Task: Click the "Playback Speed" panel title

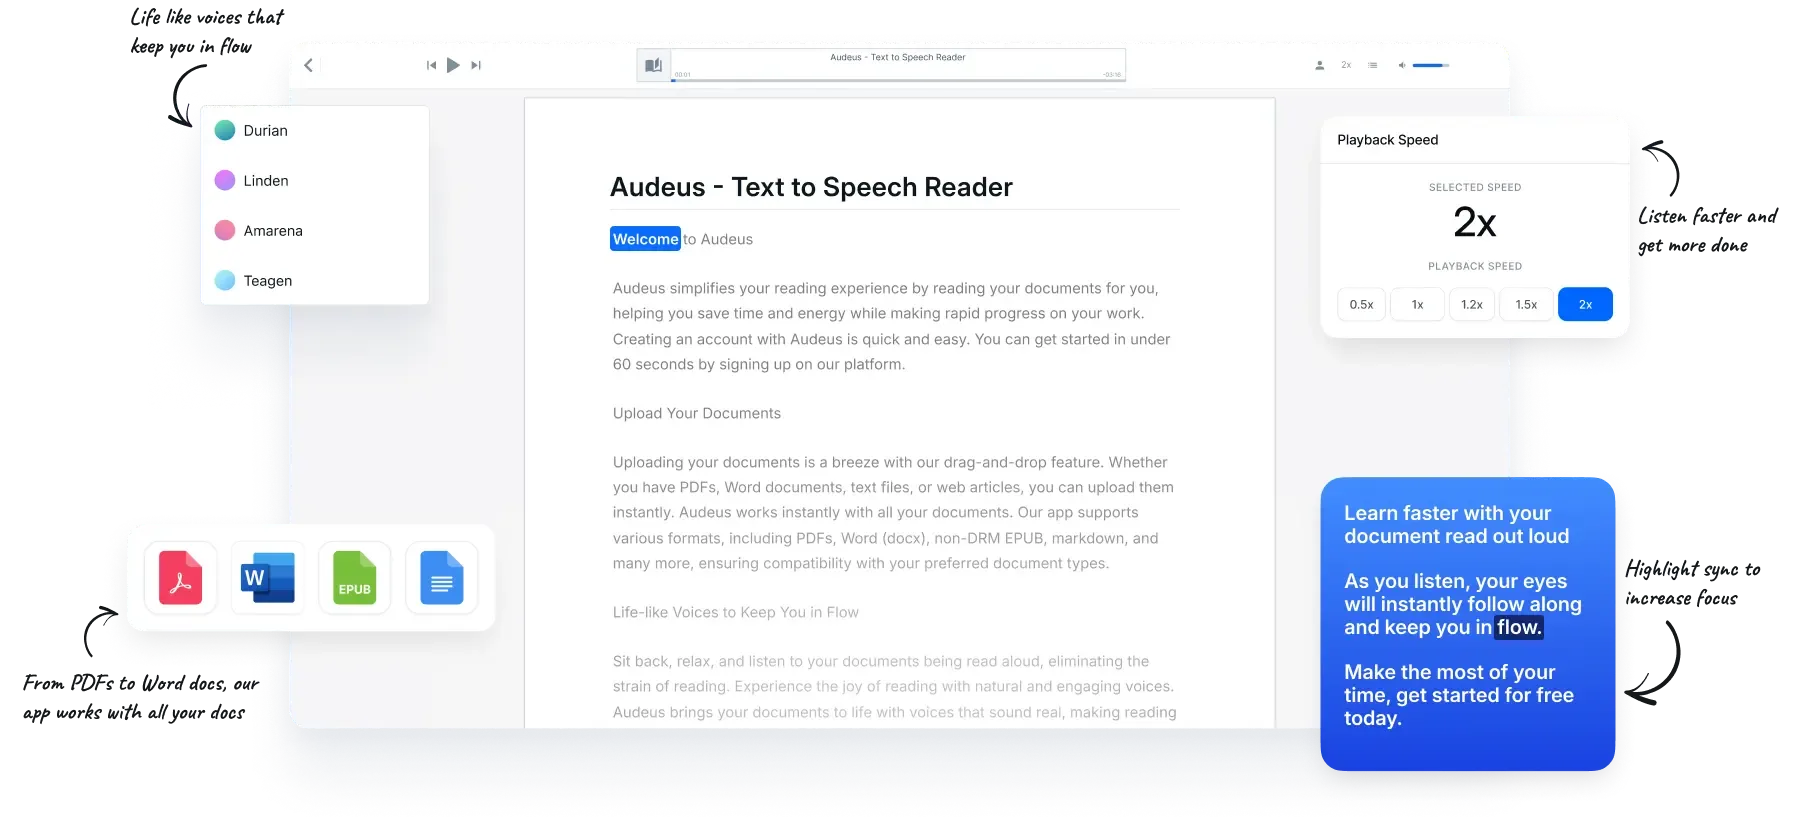Action: 1388,140
